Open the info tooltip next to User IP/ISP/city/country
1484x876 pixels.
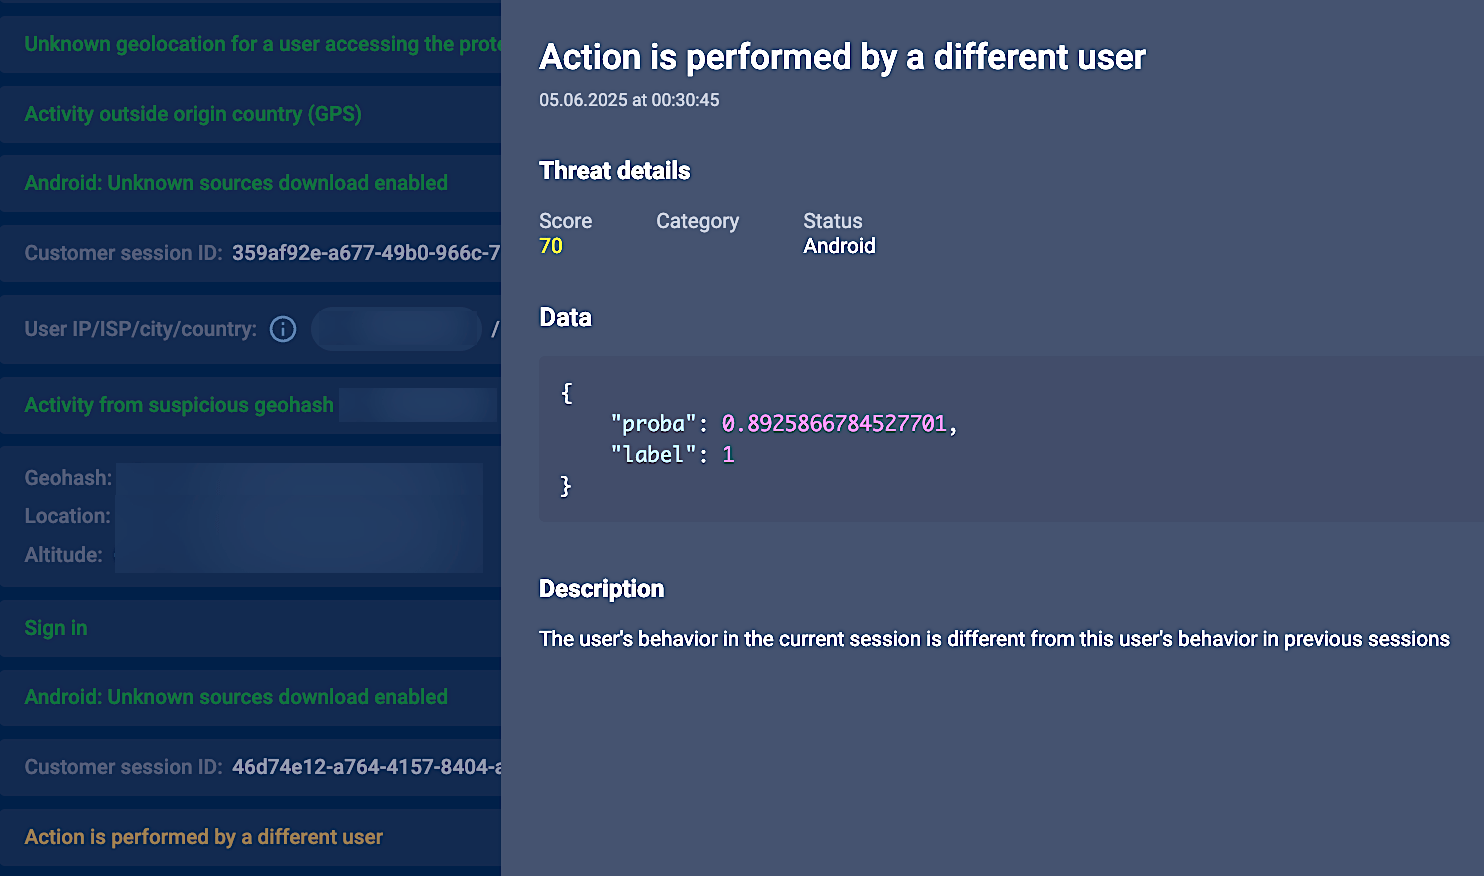point(283,329)
